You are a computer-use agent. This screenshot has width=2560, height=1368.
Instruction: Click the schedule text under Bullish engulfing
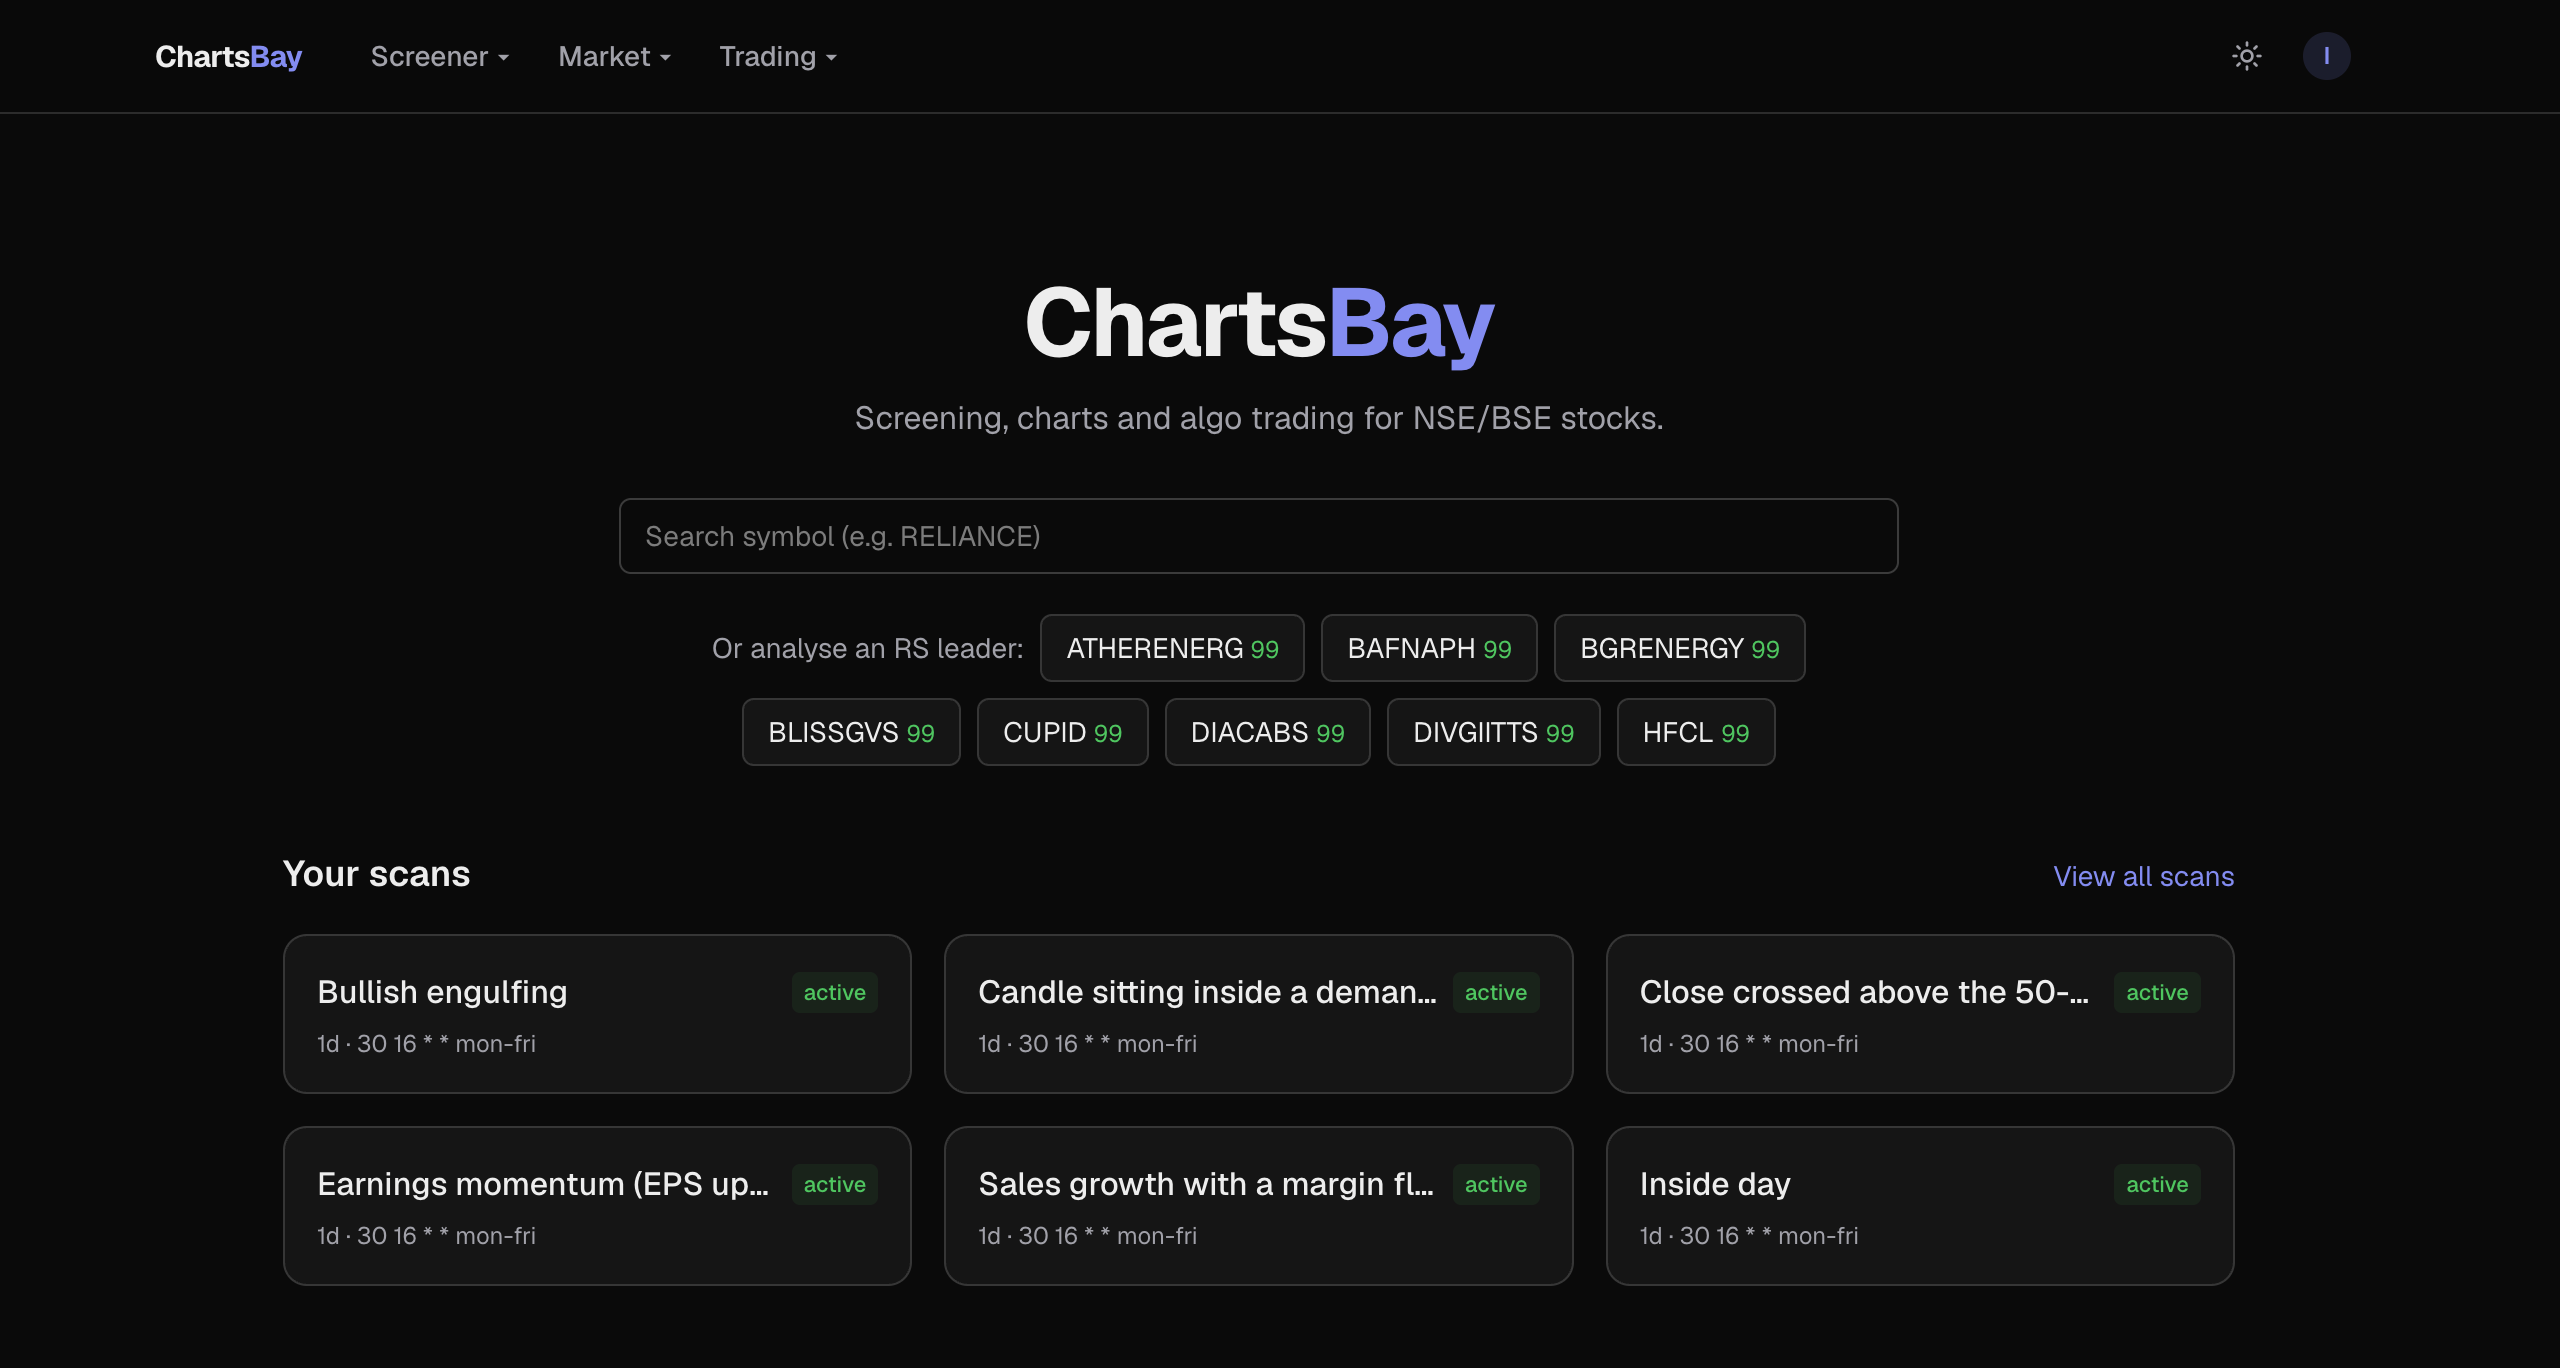[426, 1043]
